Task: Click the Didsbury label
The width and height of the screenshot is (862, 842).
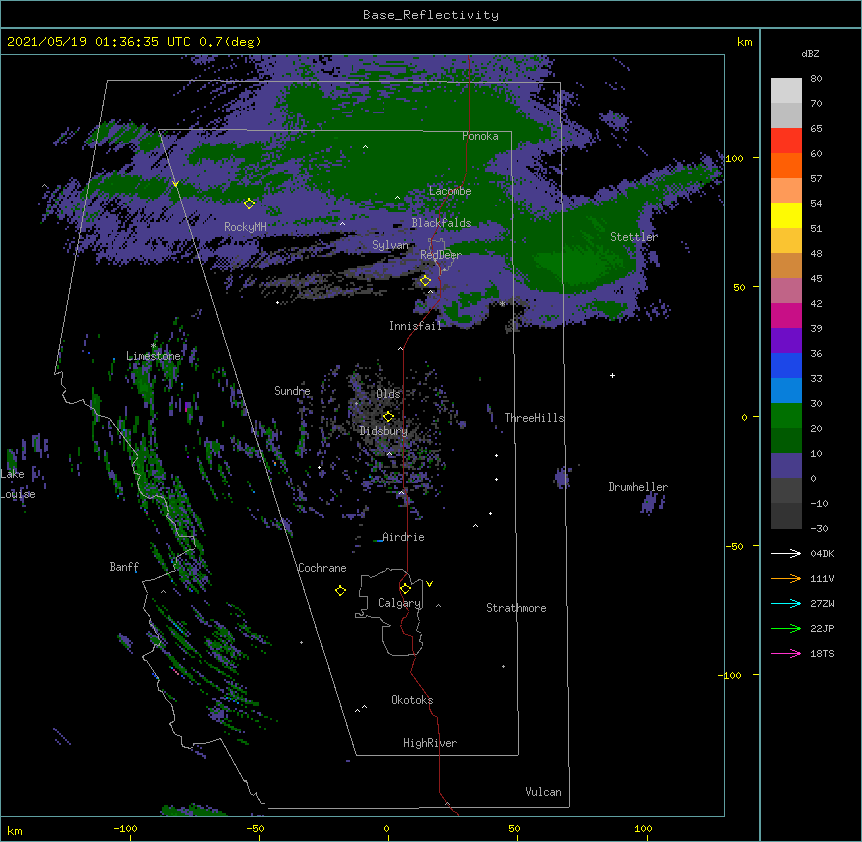Action: tap(384, 431)
